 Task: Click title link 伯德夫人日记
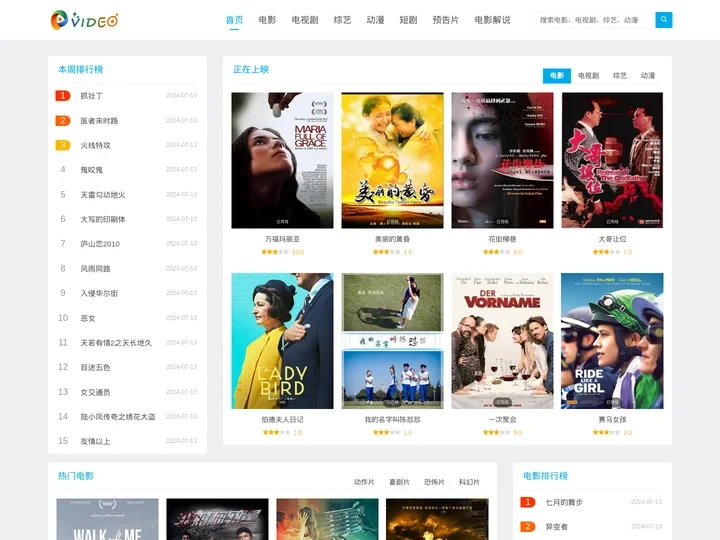(x=282, y=420)
